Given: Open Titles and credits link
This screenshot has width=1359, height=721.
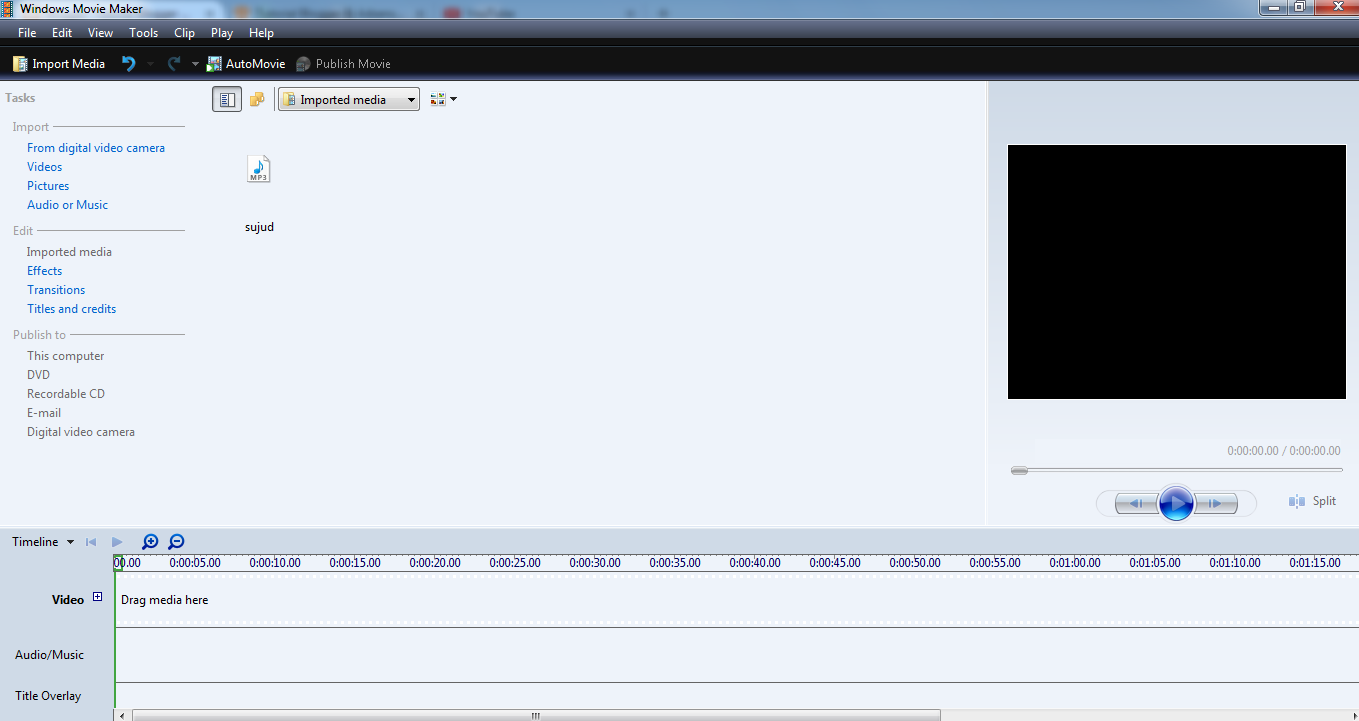Looking at the screenshot, I should point(71,309).
